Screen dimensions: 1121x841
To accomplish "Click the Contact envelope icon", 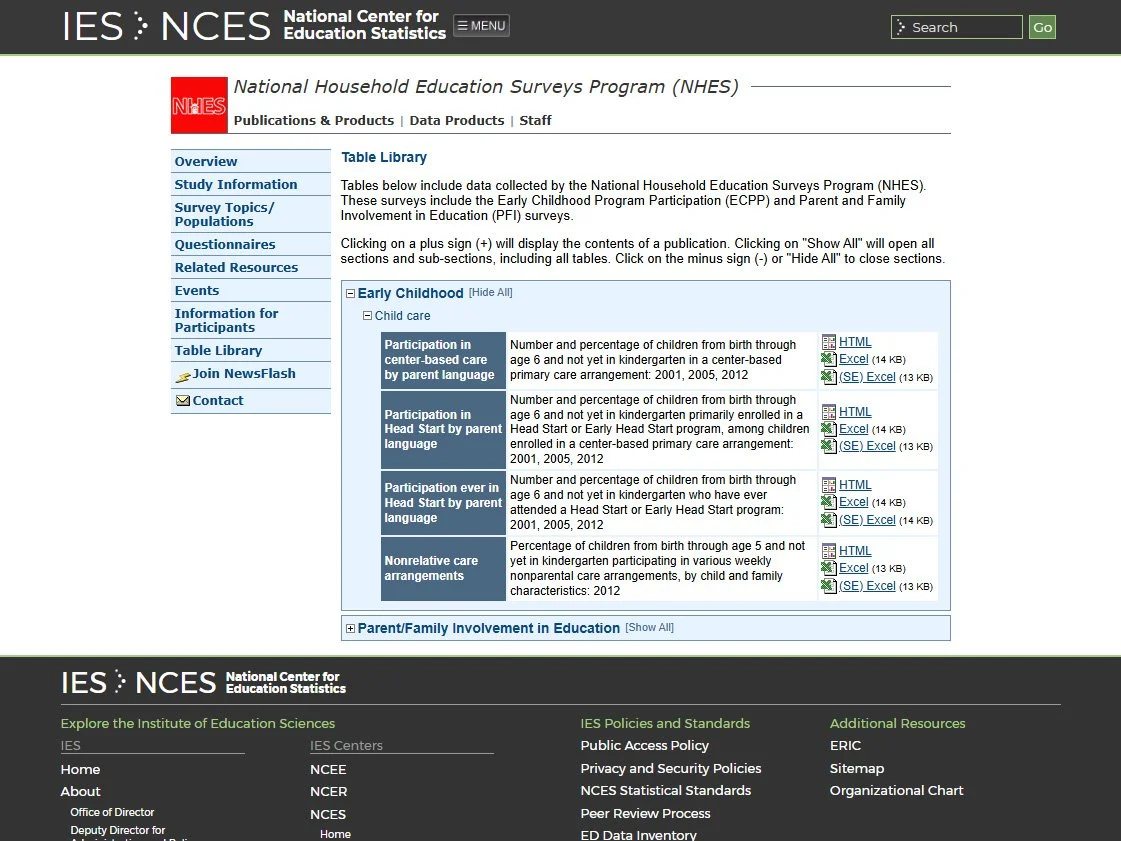I will (183, 400).
